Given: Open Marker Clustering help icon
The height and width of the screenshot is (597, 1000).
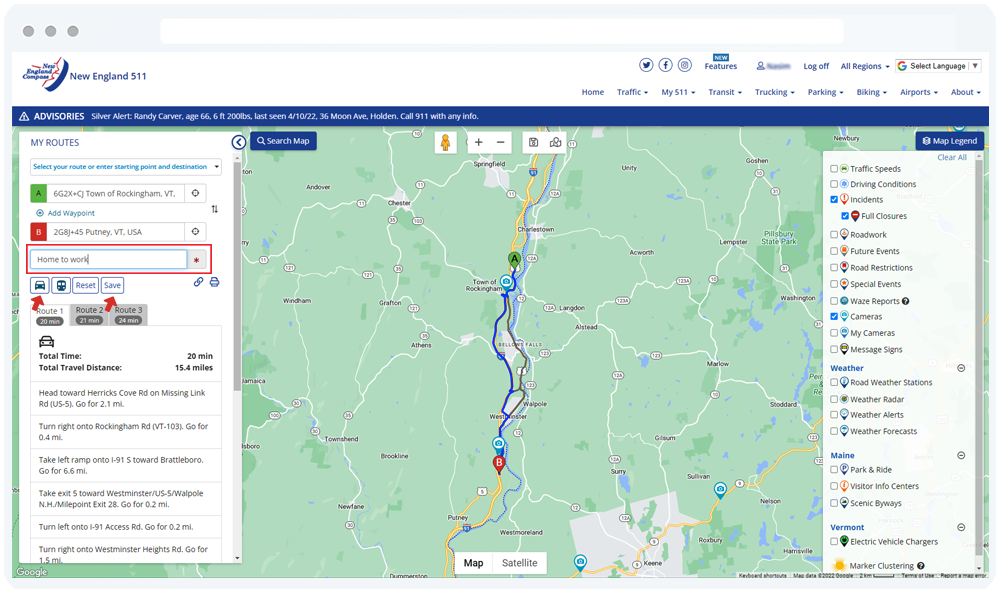Looking at the screenshot, I should pos(920,566).
